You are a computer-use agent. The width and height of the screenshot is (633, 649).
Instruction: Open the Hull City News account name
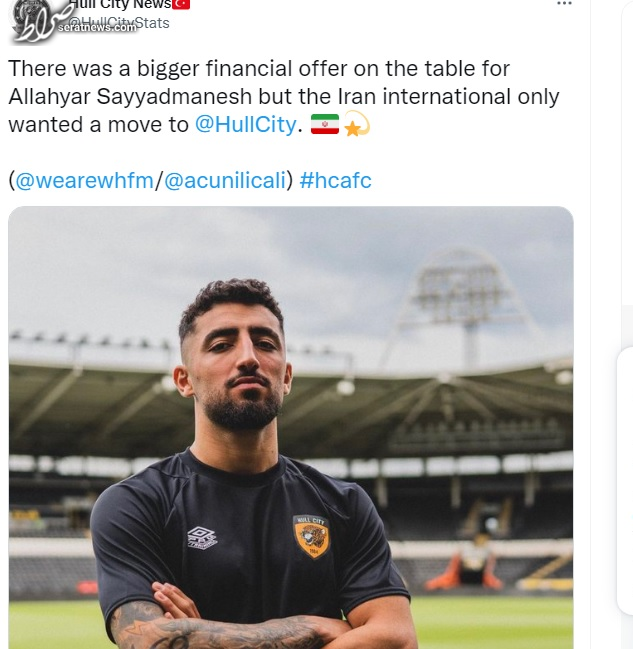click(x=120, y=5)
